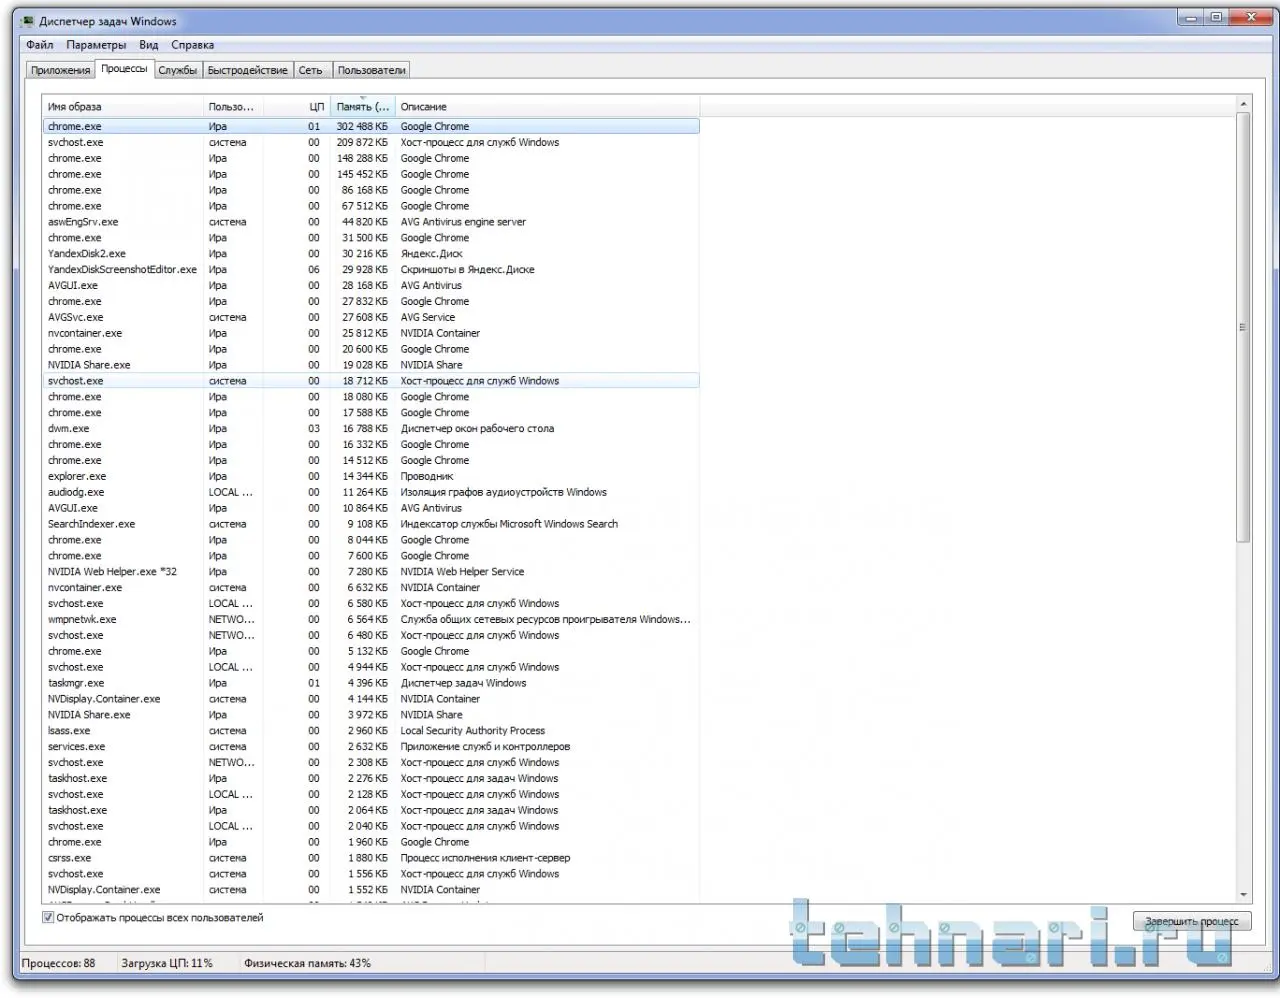
Task: Open the Быстродействие tab
Action: (248, 70)
